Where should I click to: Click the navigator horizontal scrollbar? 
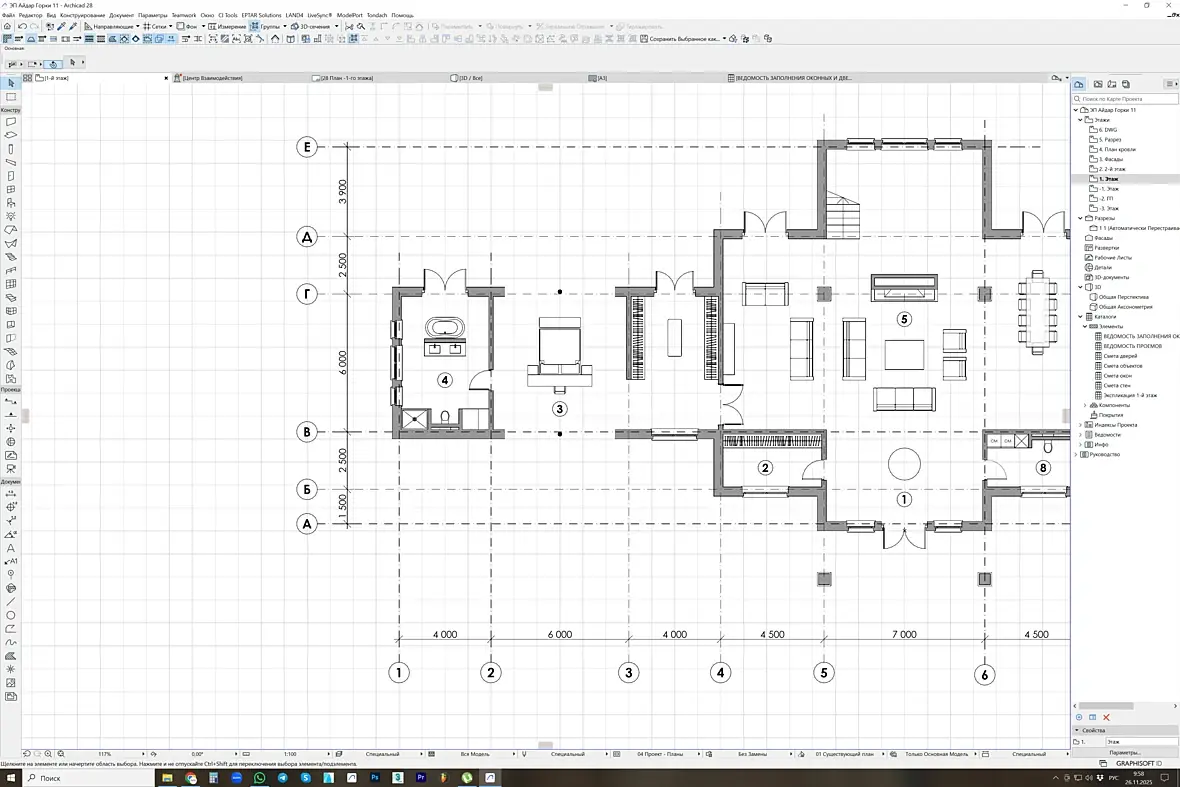pyautogui.click(x=1106, y=706)
